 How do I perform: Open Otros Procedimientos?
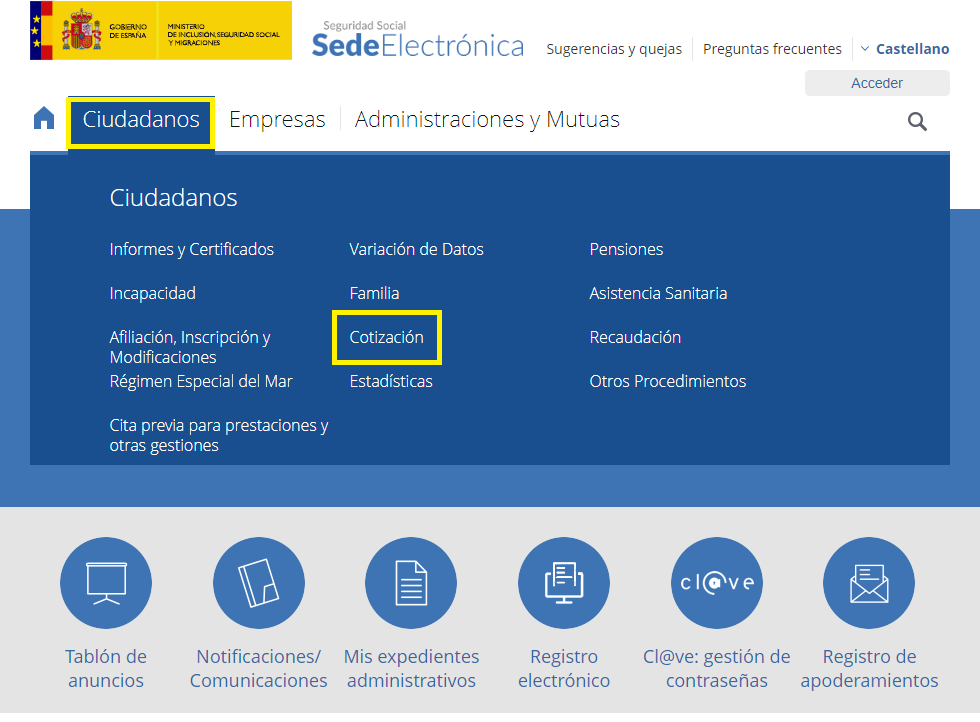click(x=668, y=381)
